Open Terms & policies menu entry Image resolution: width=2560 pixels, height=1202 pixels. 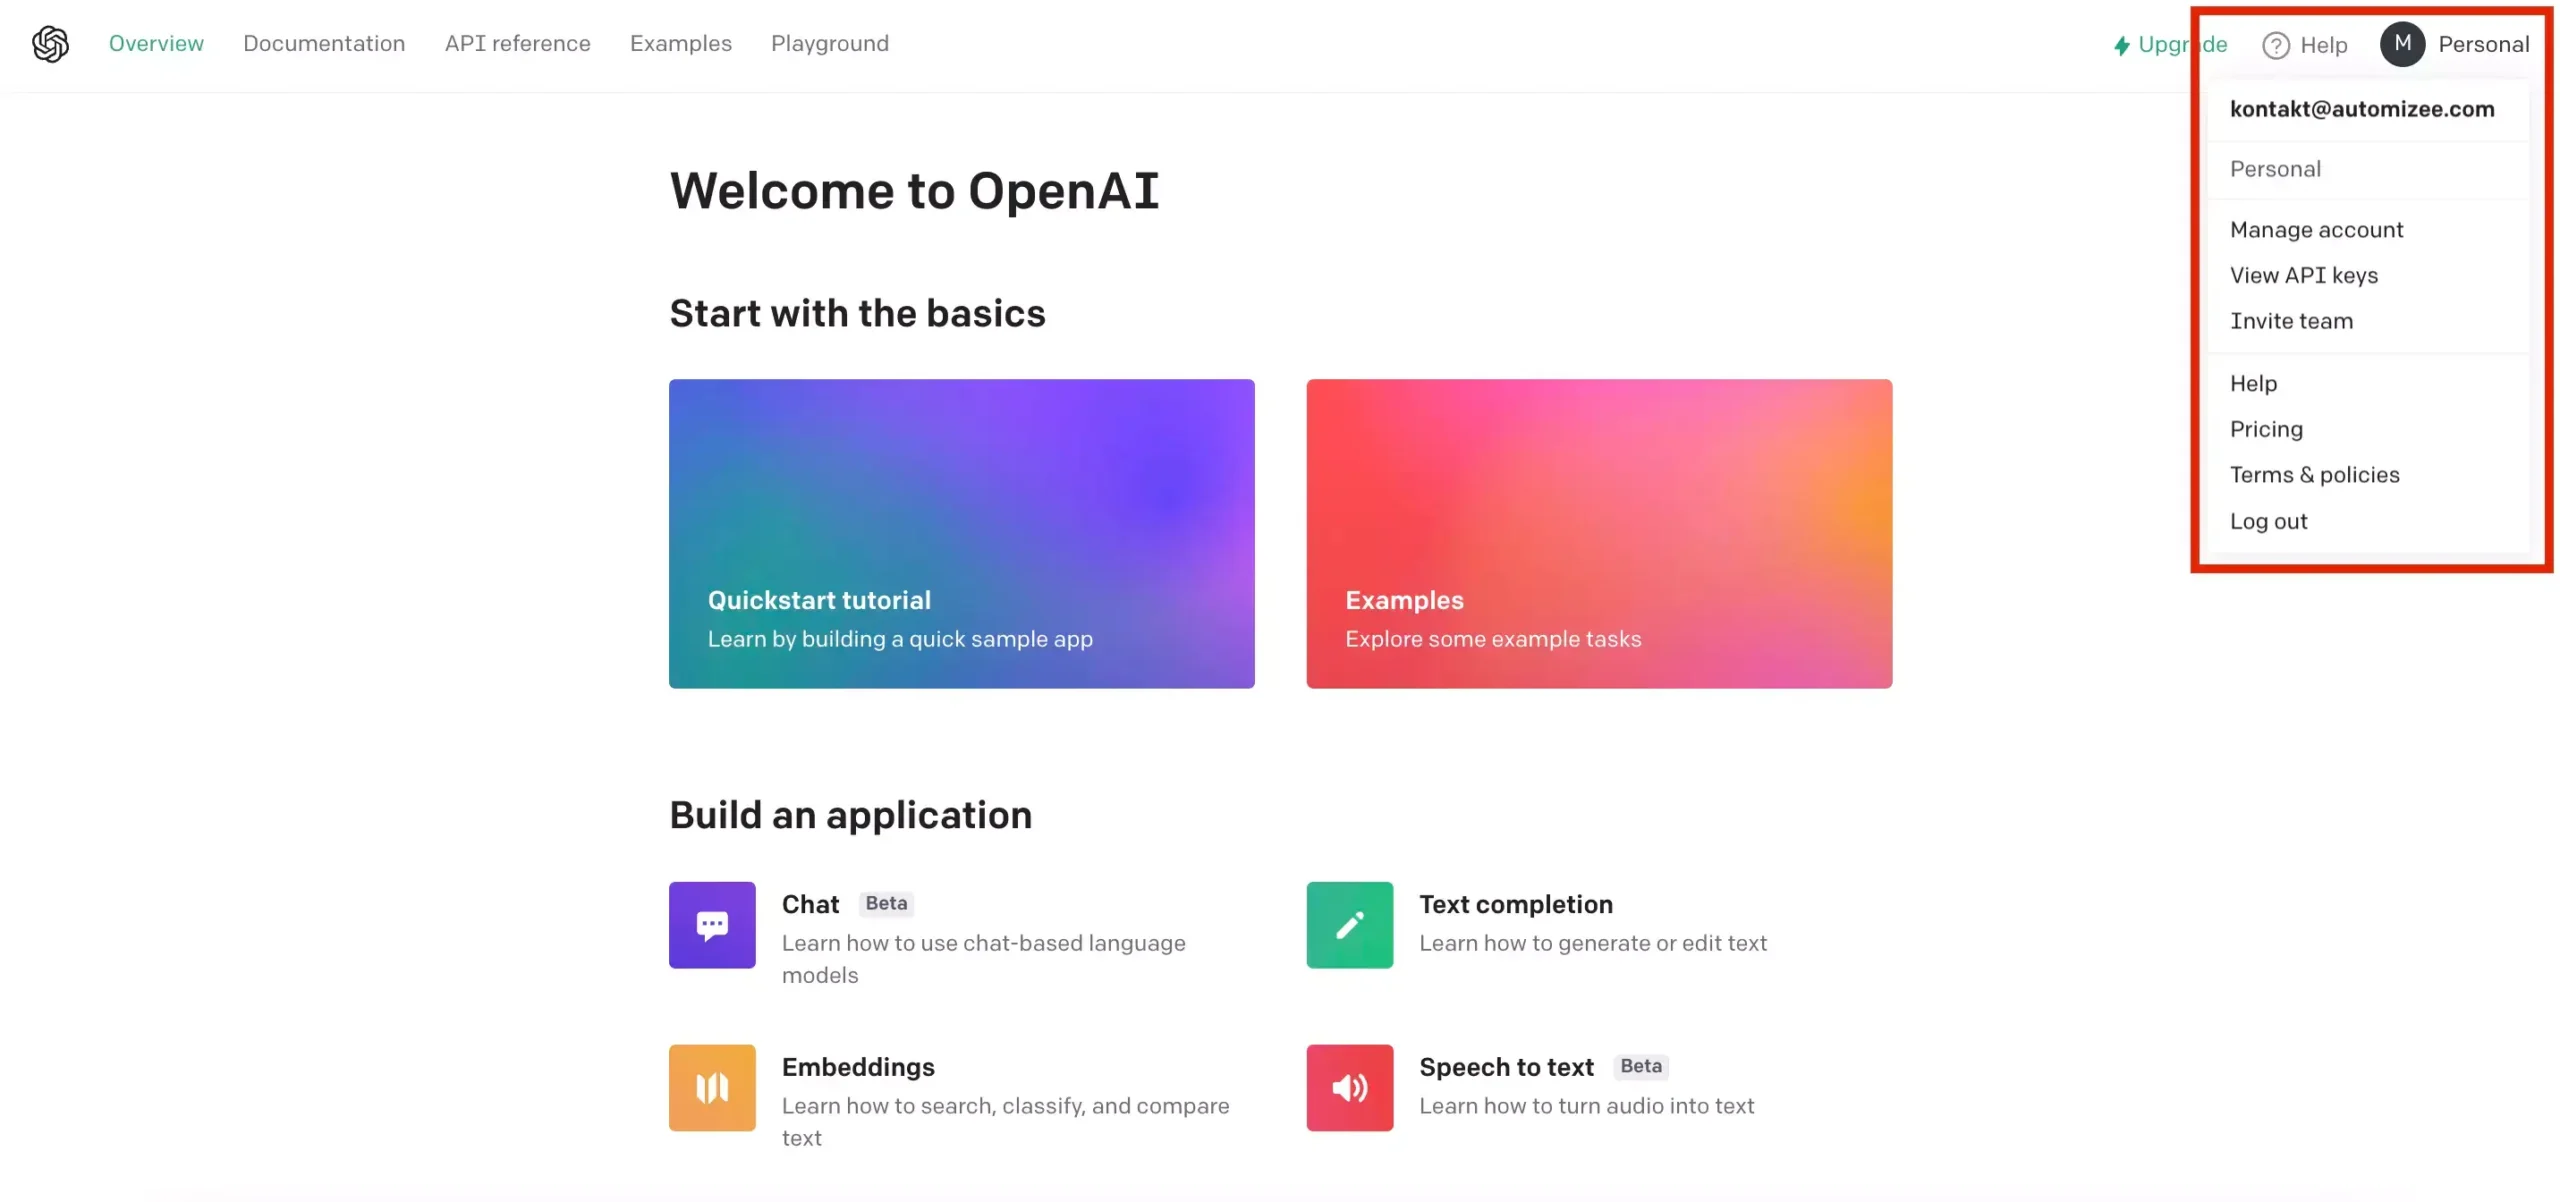[x=2314, y=475]
